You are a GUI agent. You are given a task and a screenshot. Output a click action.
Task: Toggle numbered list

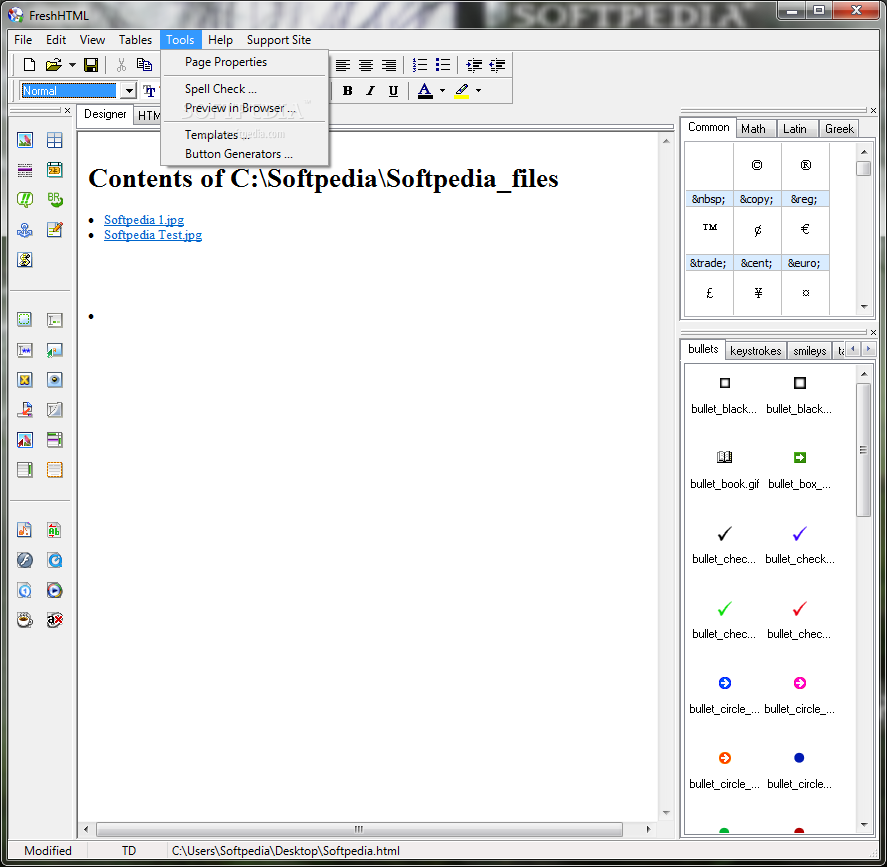[420, 65]
